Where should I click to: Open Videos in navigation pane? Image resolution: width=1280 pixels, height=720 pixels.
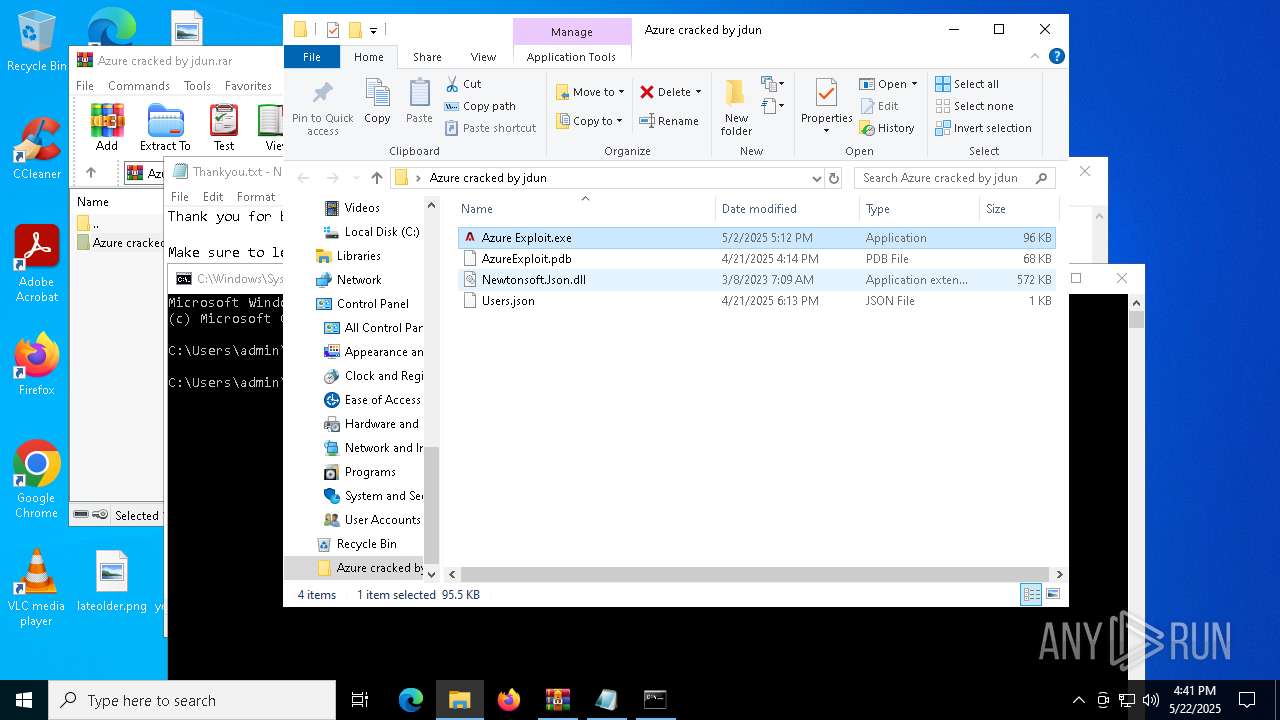coord(362,208)
